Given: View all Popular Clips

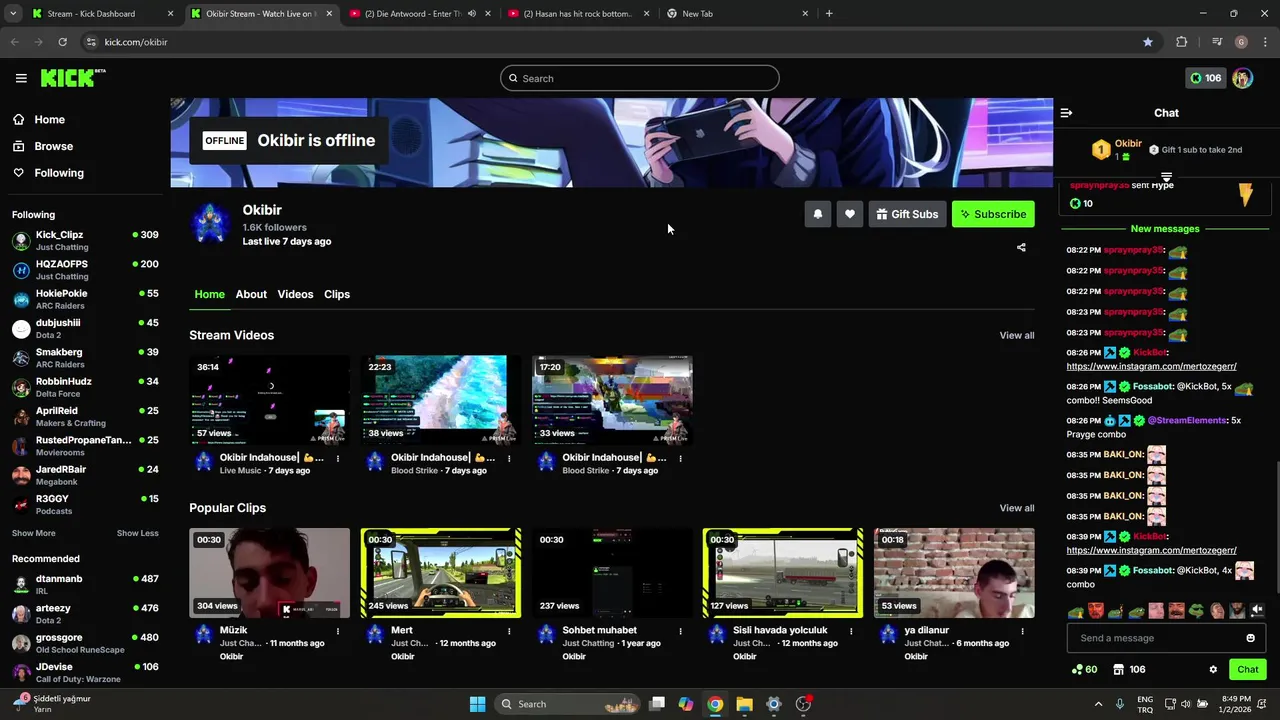Looking at the screenshot, I should click(1017, 508).
